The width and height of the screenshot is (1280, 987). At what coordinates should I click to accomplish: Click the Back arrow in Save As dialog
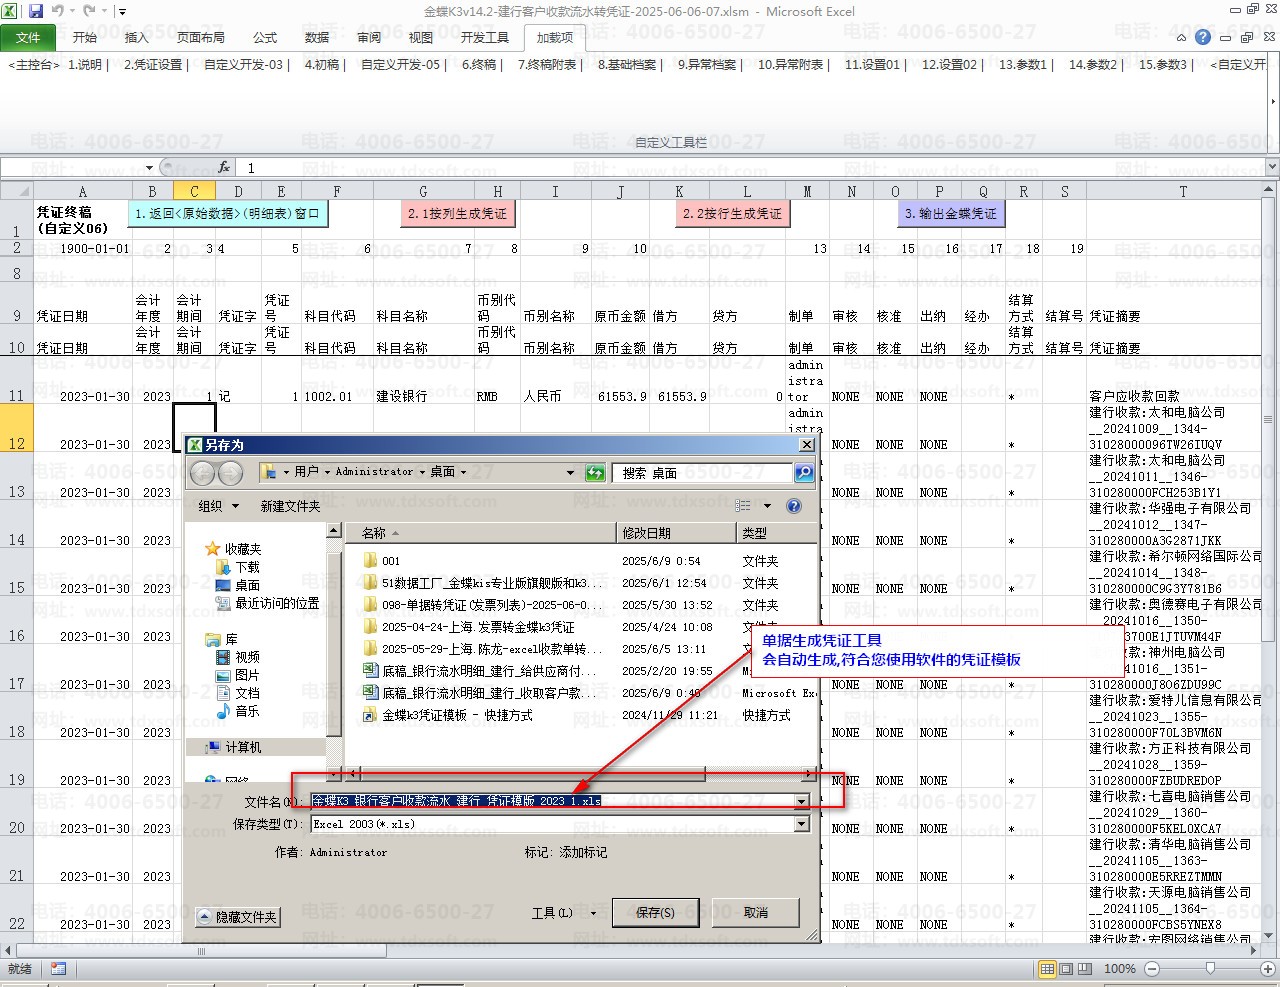[x=204, y=473]
